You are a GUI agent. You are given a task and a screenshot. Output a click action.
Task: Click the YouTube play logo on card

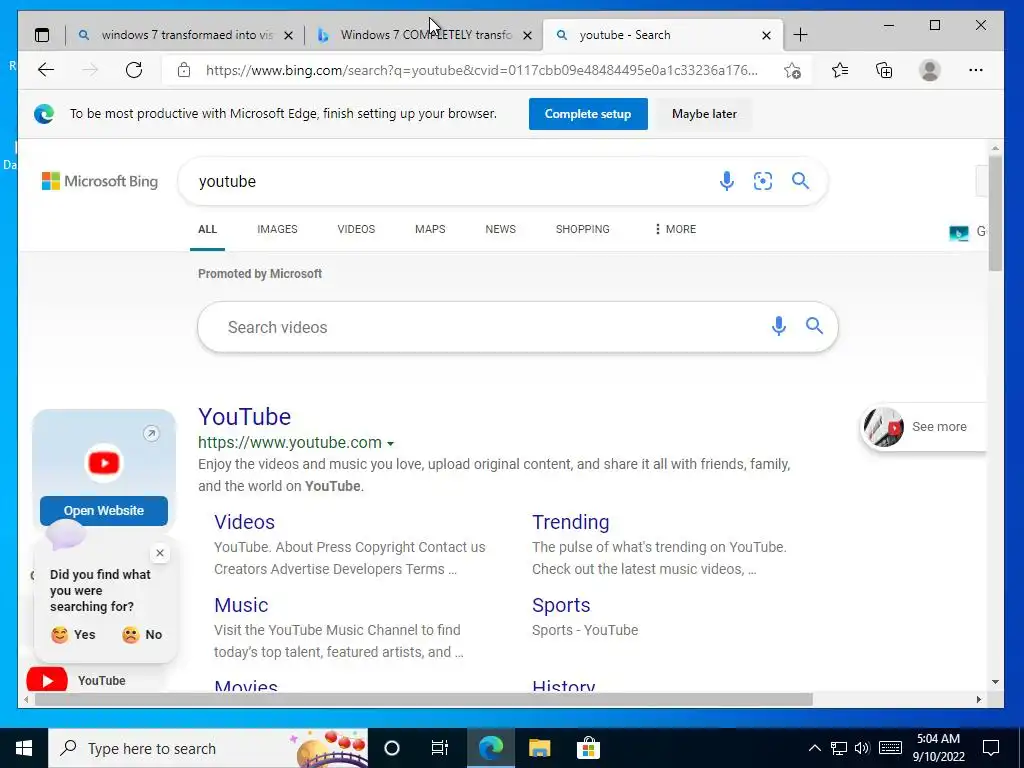click(104, 463)
